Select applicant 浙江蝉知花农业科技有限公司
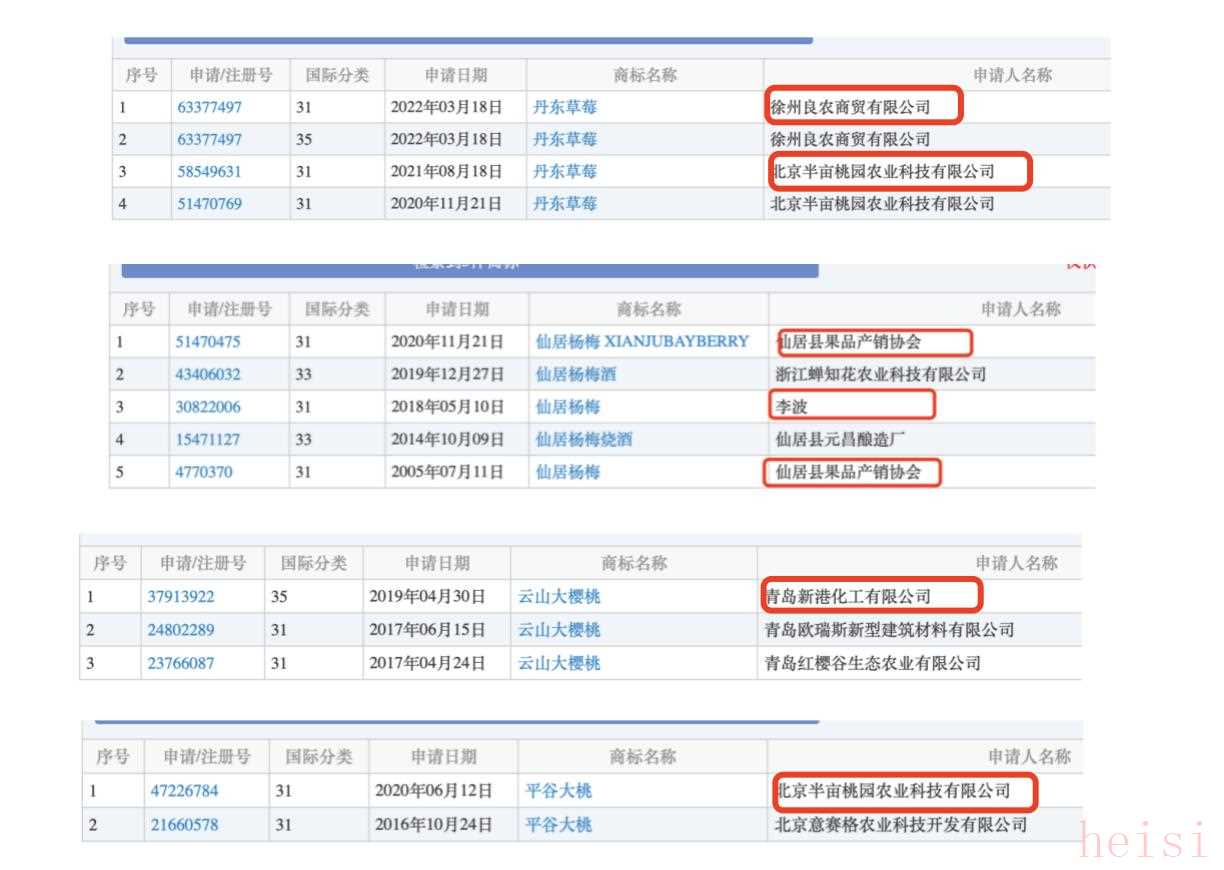The width and height of the screenshot is (1224, 870). click(x=881, y=374)
